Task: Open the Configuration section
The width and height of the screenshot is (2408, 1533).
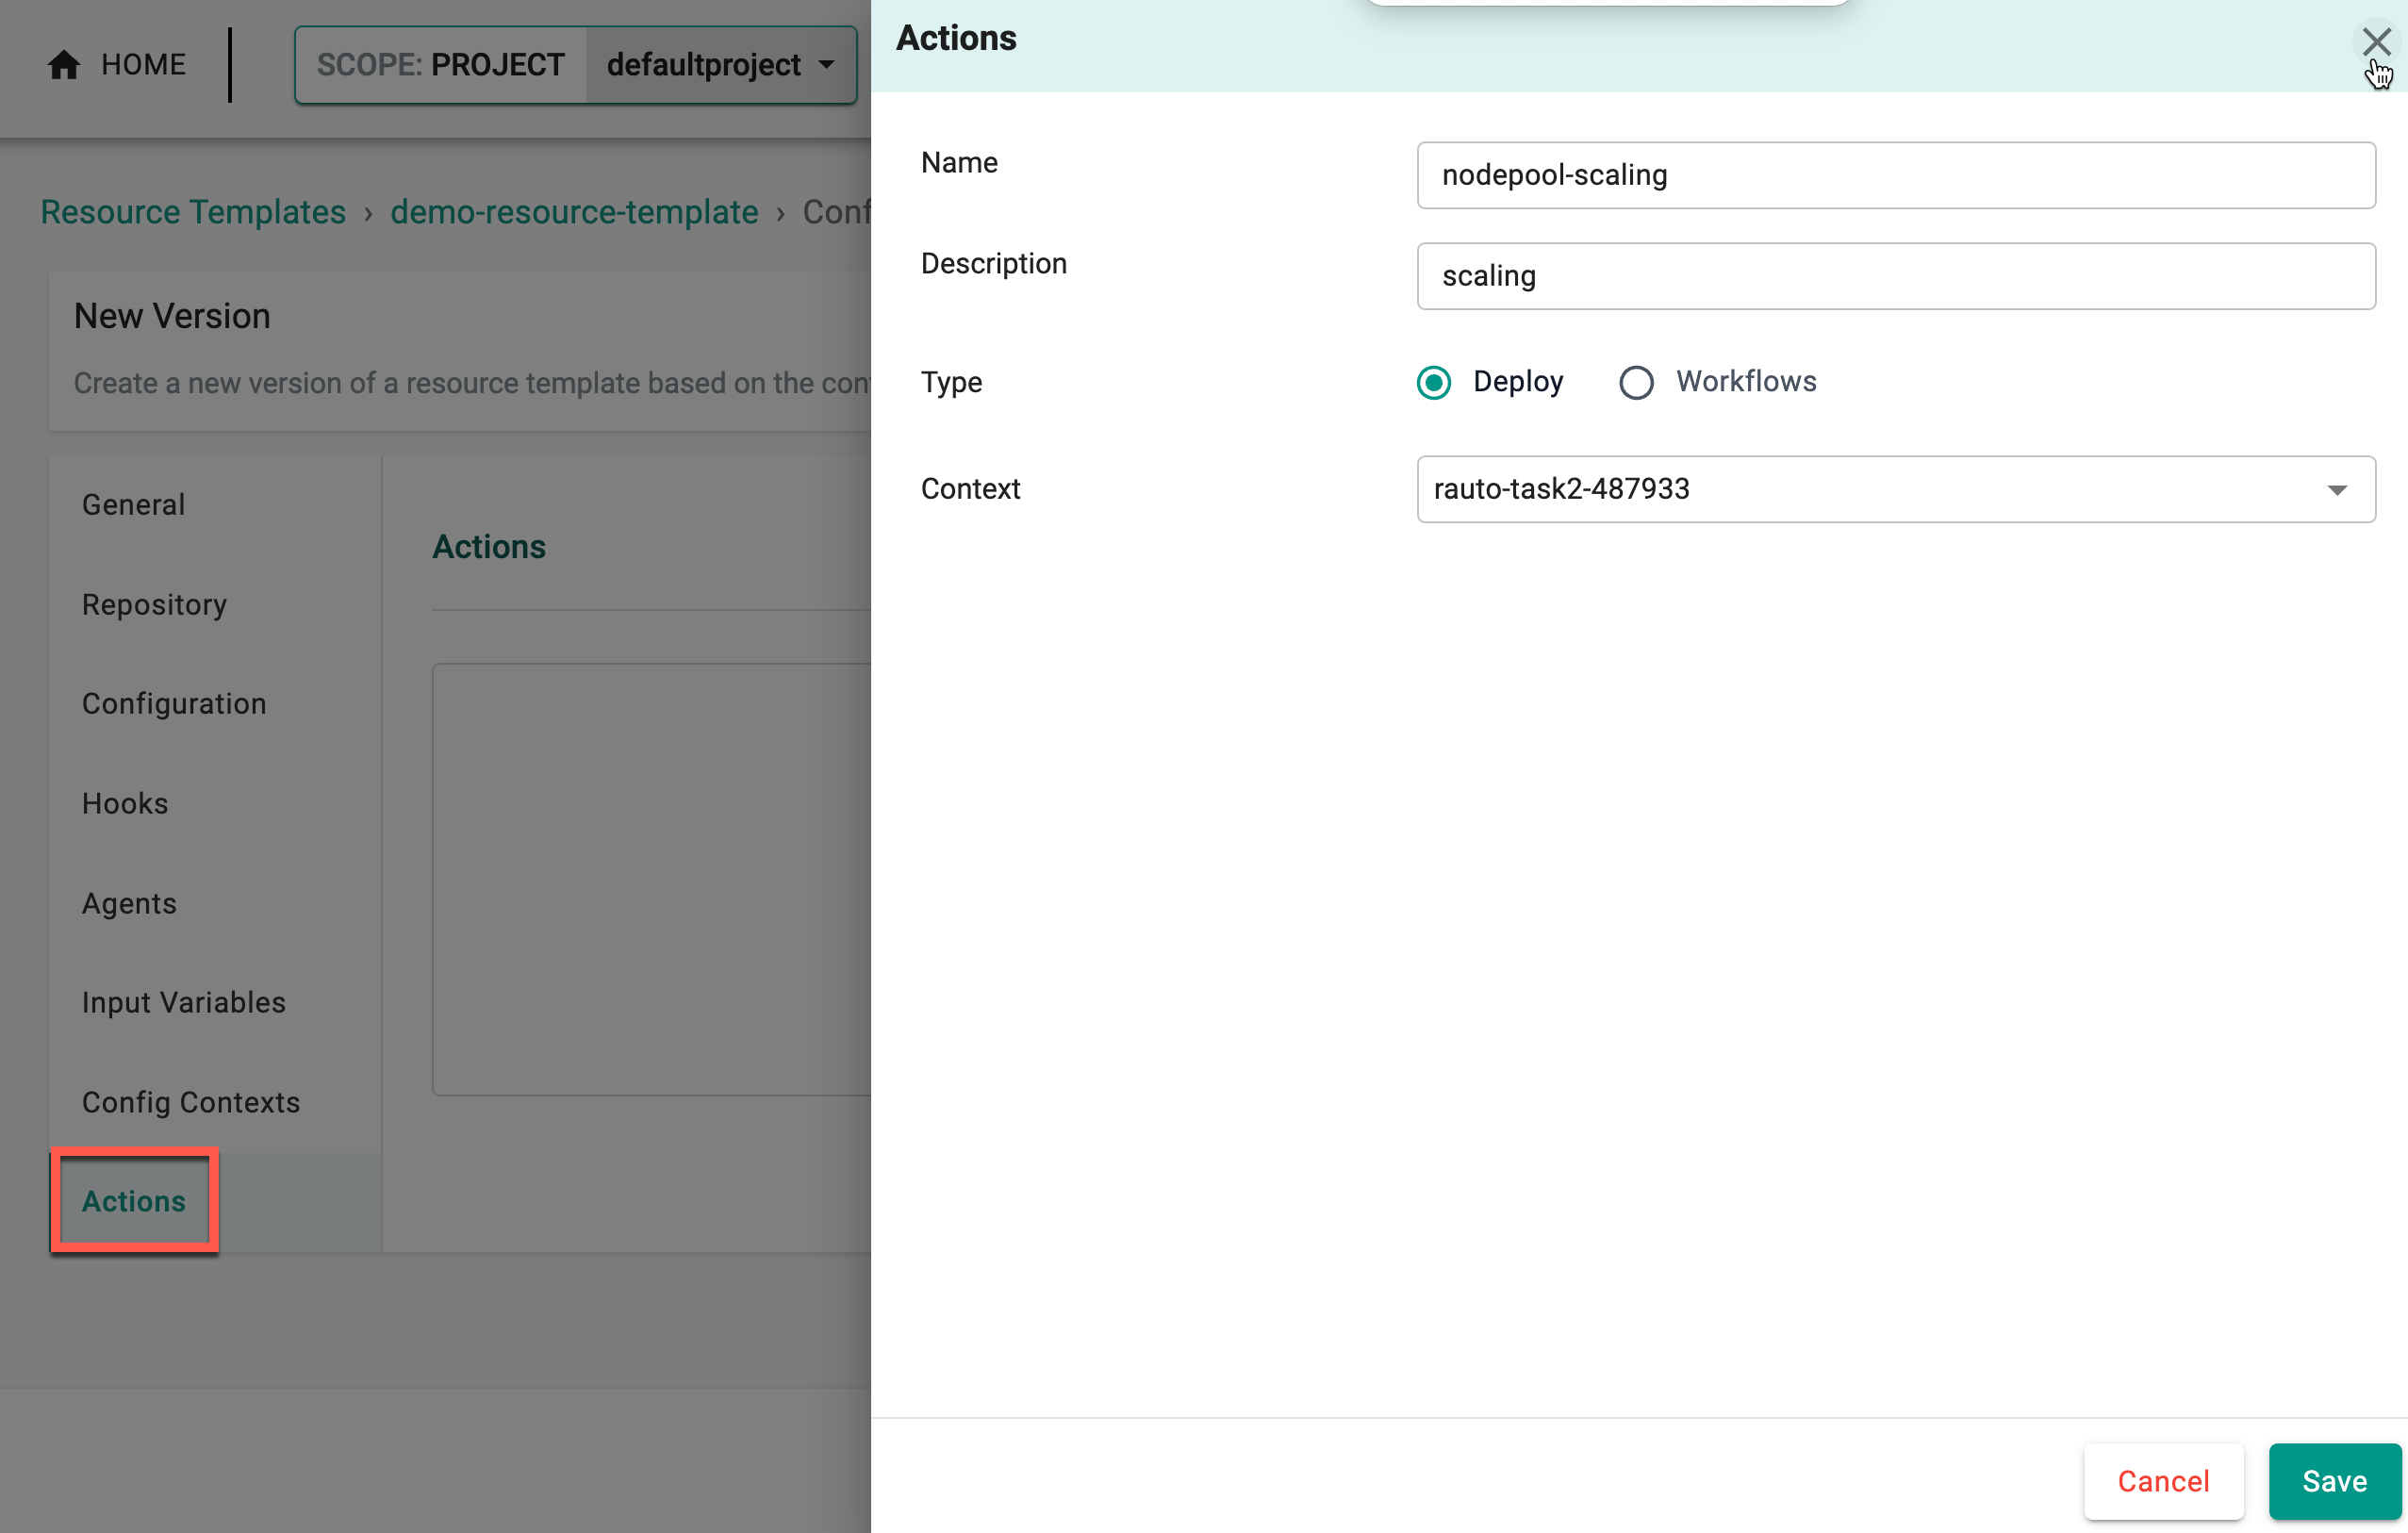Action: [173, 702]
